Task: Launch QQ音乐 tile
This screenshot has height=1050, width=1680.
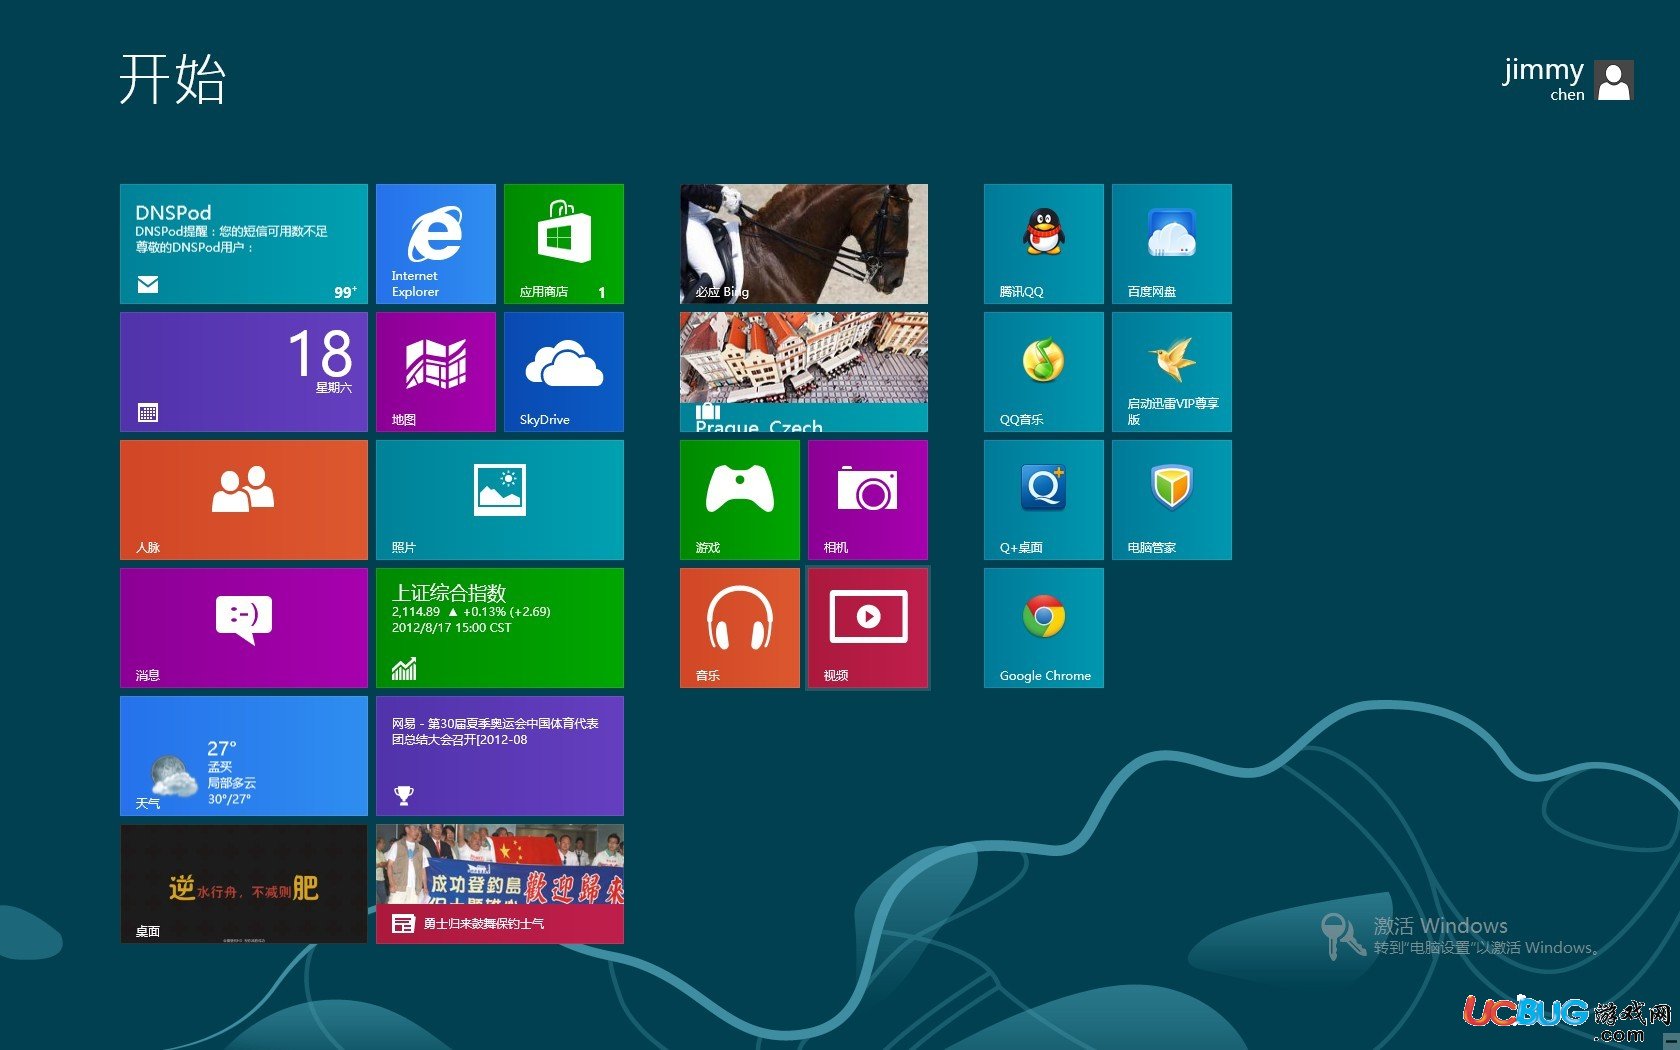Action: point(1044,372)
